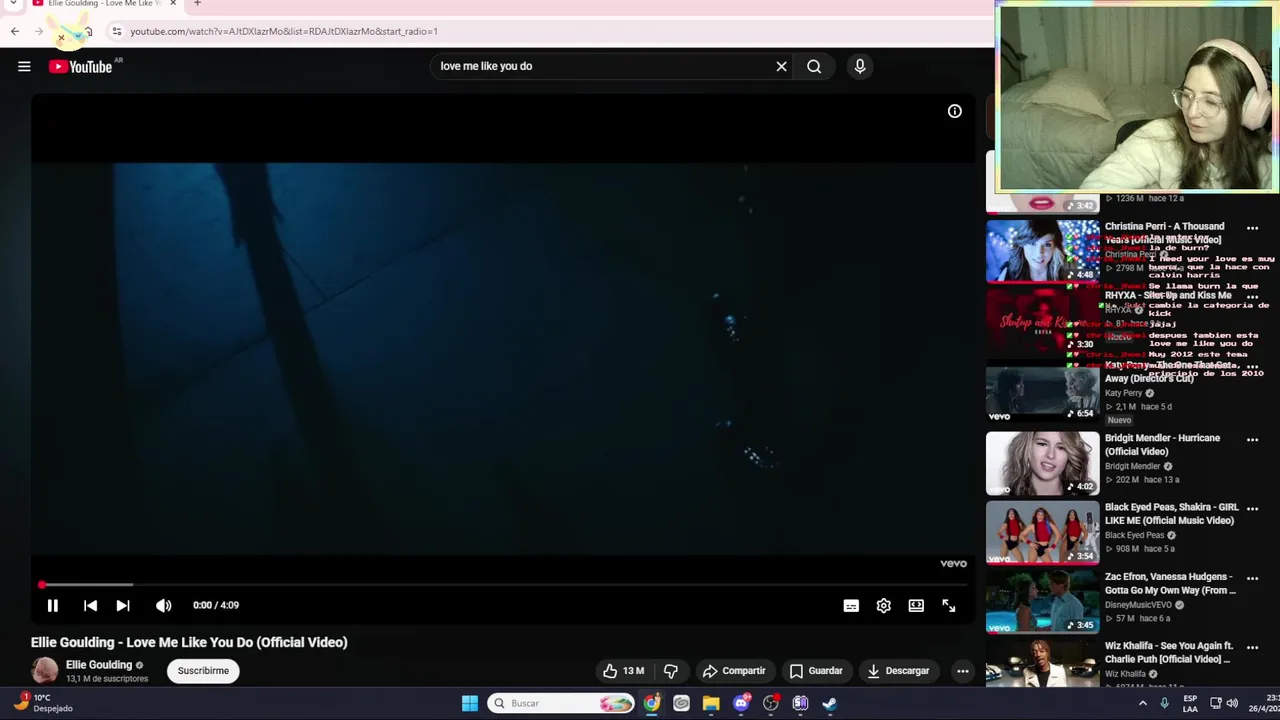Play Wiz Khalifa See You Again thumbnail
1280x720 pixels.
pos(1042,663)
